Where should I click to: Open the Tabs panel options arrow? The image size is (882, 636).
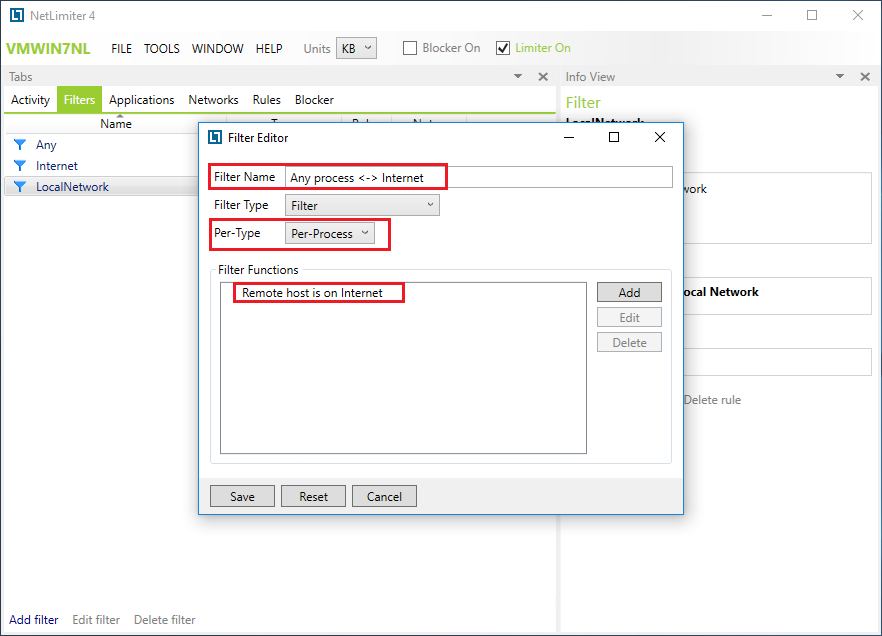[518, 77]
